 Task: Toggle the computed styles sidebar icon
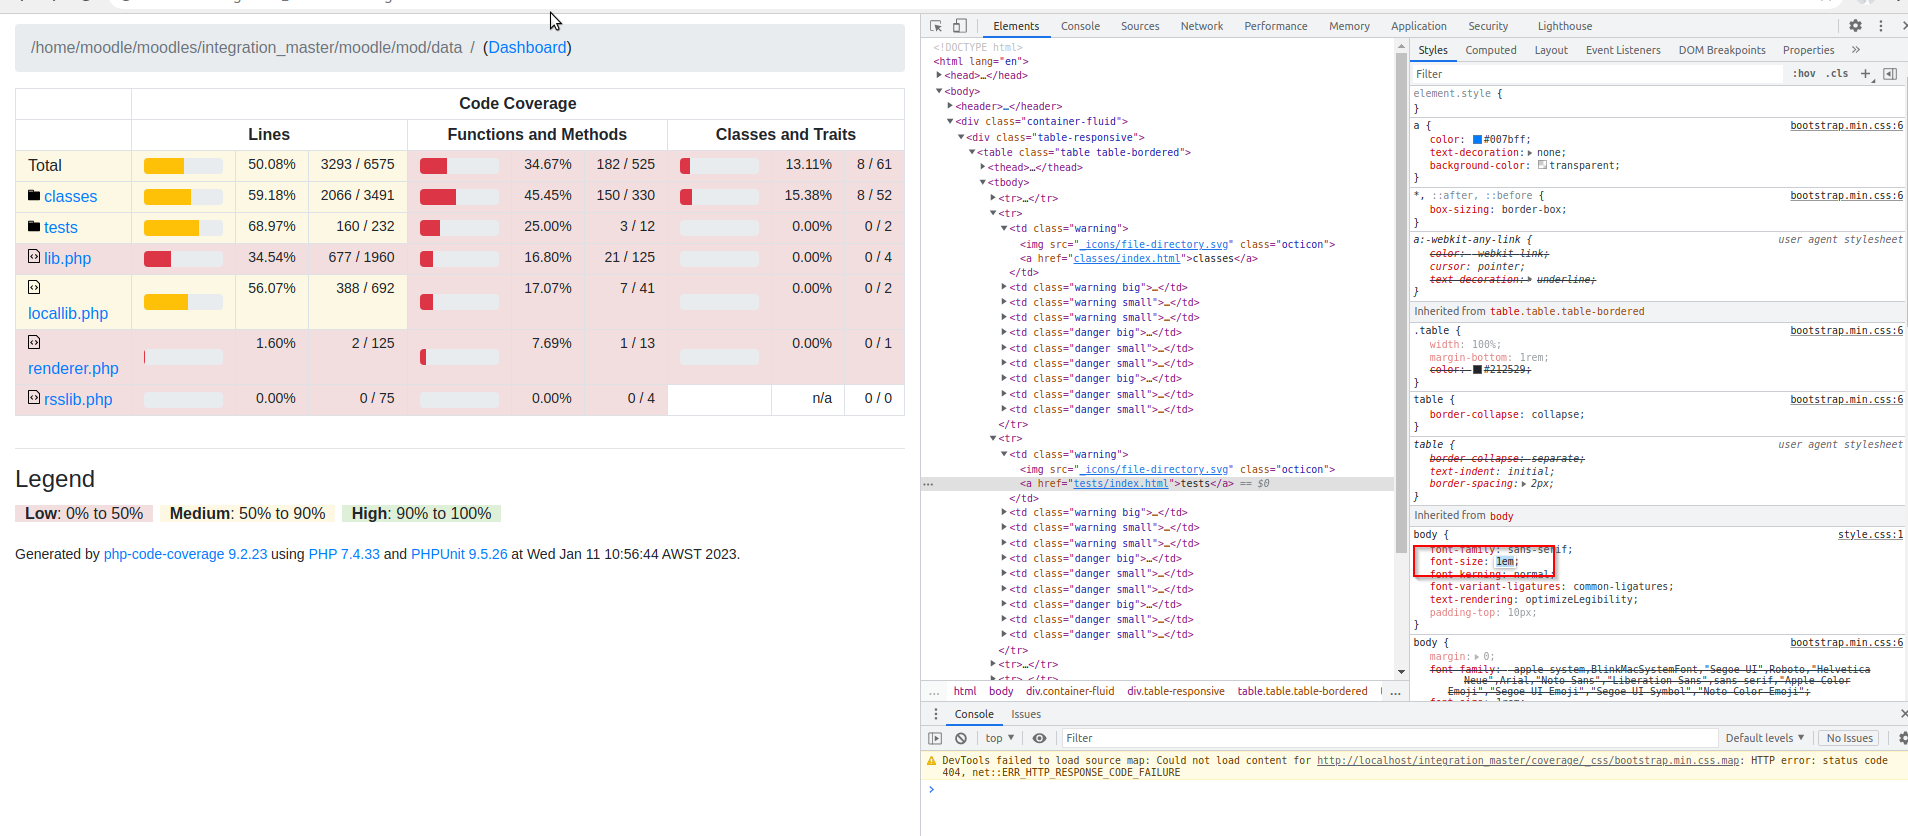(x=1890, y=74)
